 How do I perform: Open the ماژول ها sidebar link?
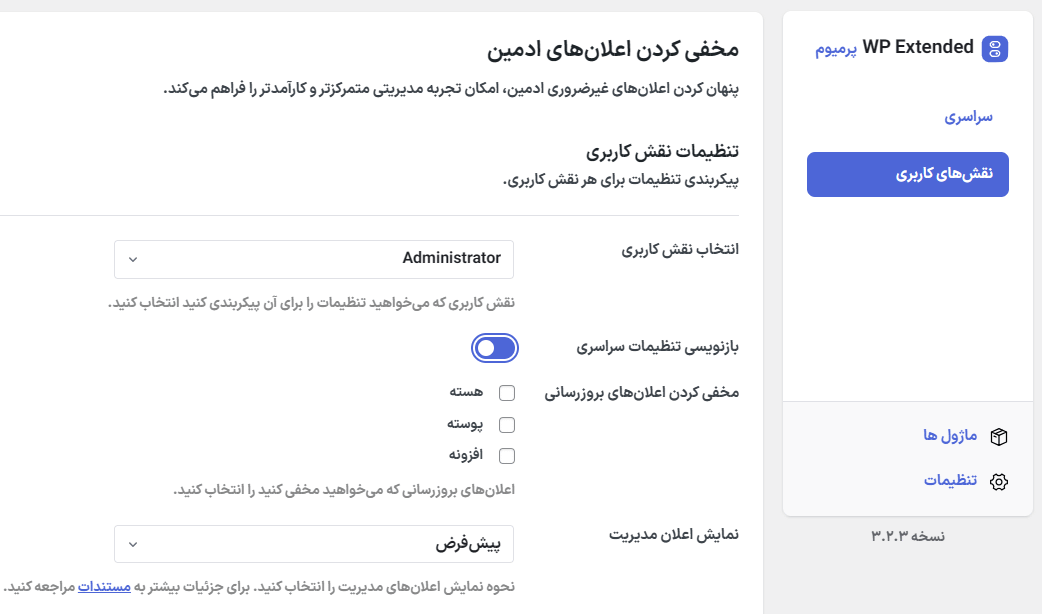tap(950, 436)
